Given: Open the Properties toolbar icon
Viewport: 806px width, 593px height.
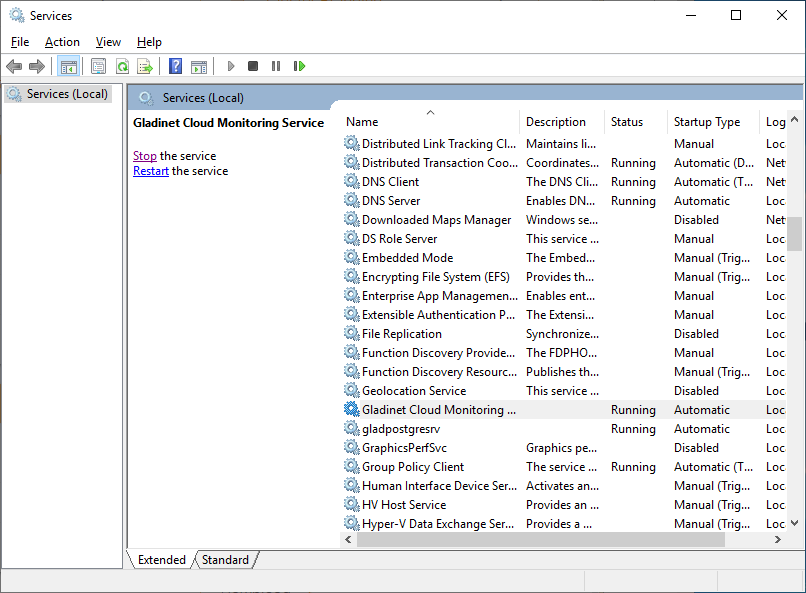Looking at the screenshot, I should point(98,66).
